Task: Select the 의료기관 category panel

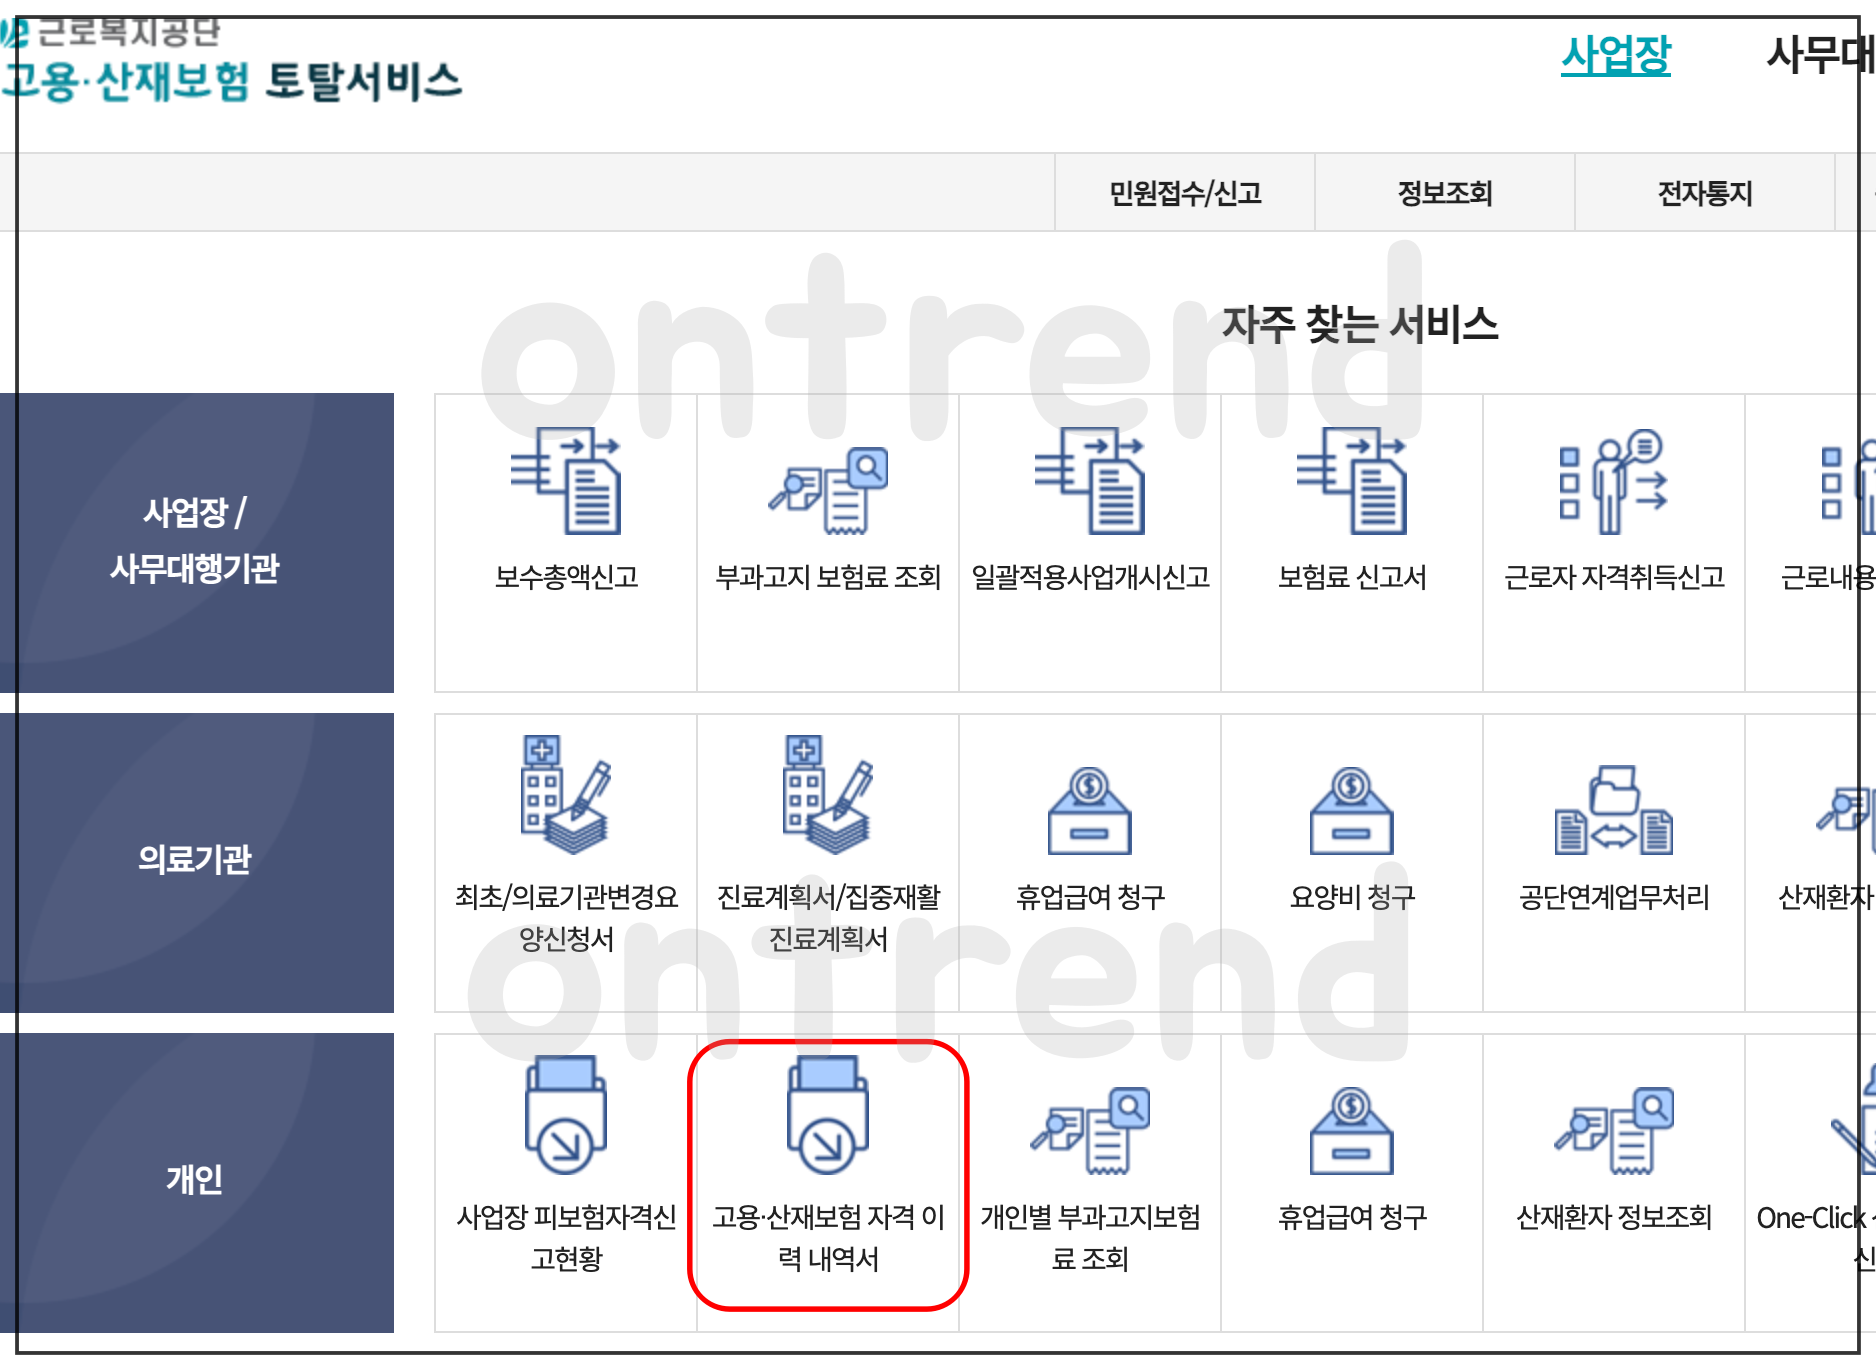Action: coord(197,862)
